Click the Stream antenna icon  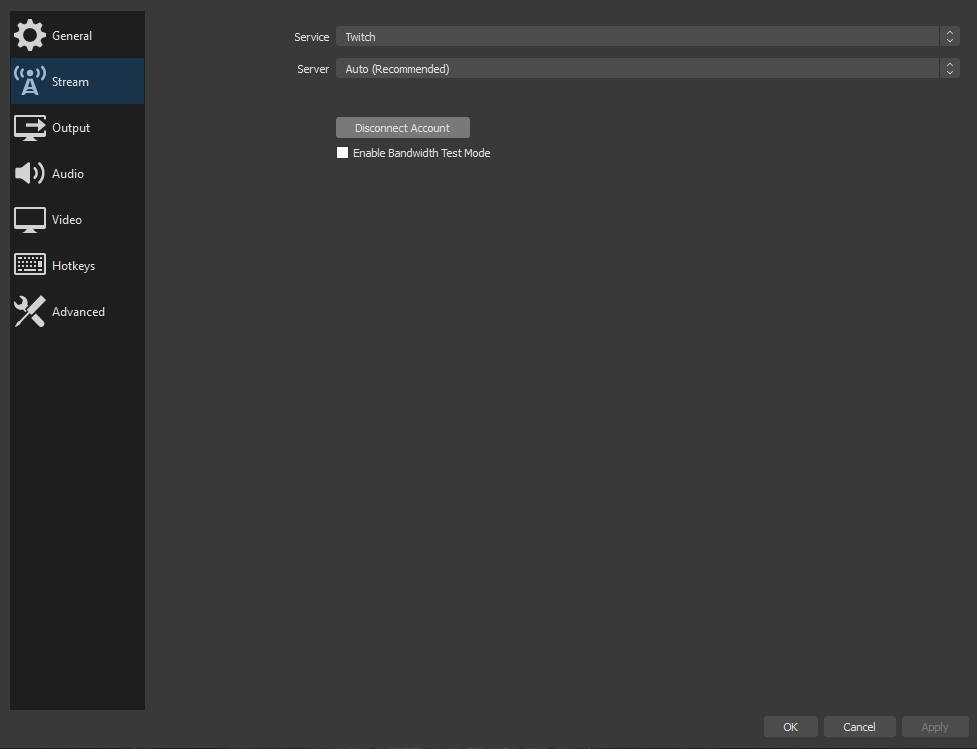tap(30, 82)
